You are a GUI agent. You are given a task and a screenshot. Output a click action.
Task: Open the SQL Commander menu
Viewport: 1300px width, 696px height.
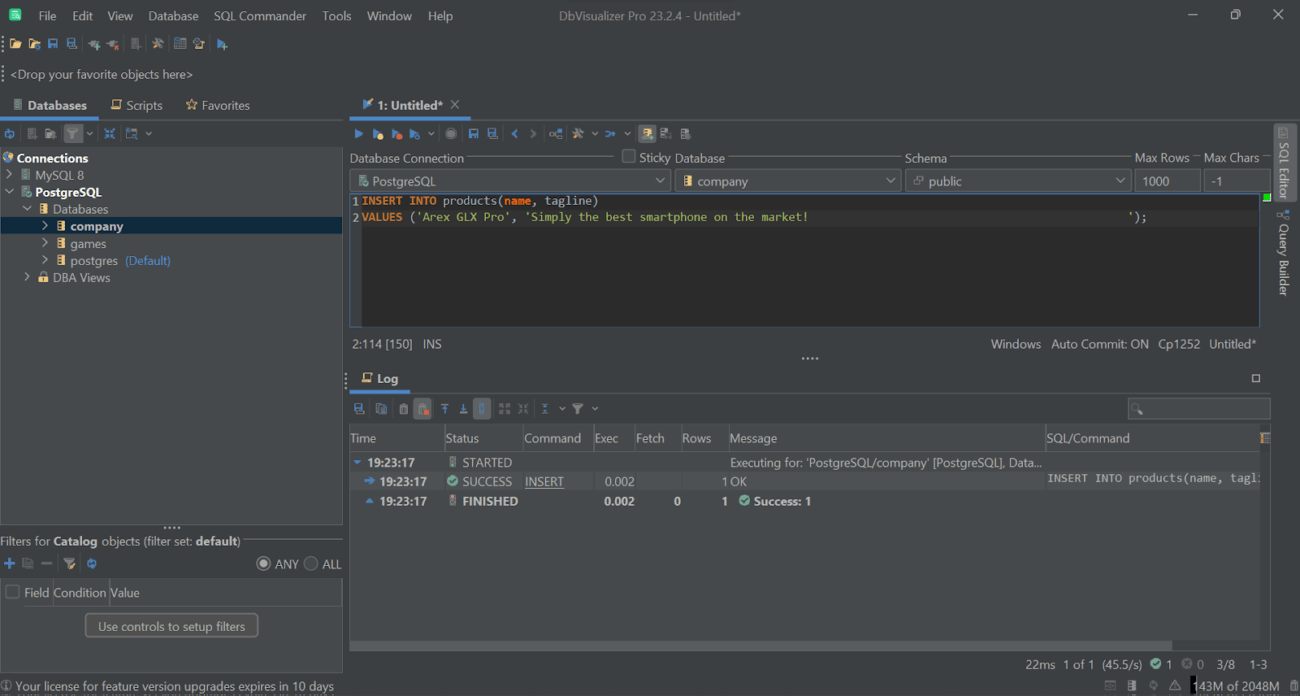pyautogui.click(x=259, y=15)
